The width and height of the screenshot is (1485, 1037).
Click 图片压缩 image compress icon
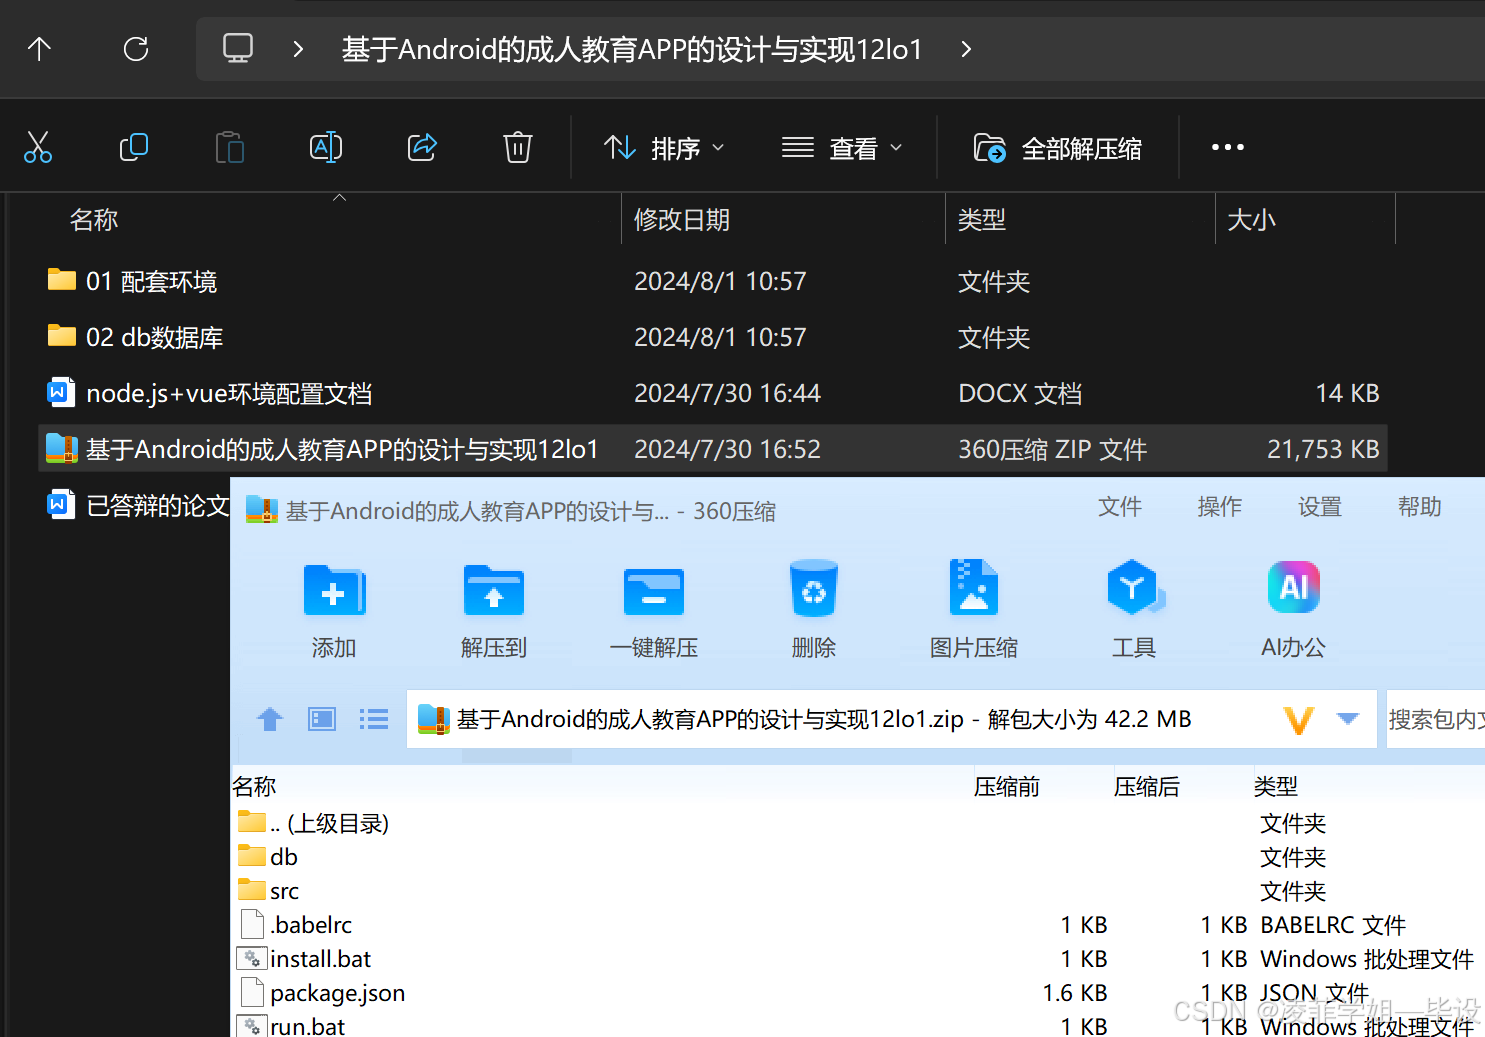pyautogui.click(x=974, y=608)
